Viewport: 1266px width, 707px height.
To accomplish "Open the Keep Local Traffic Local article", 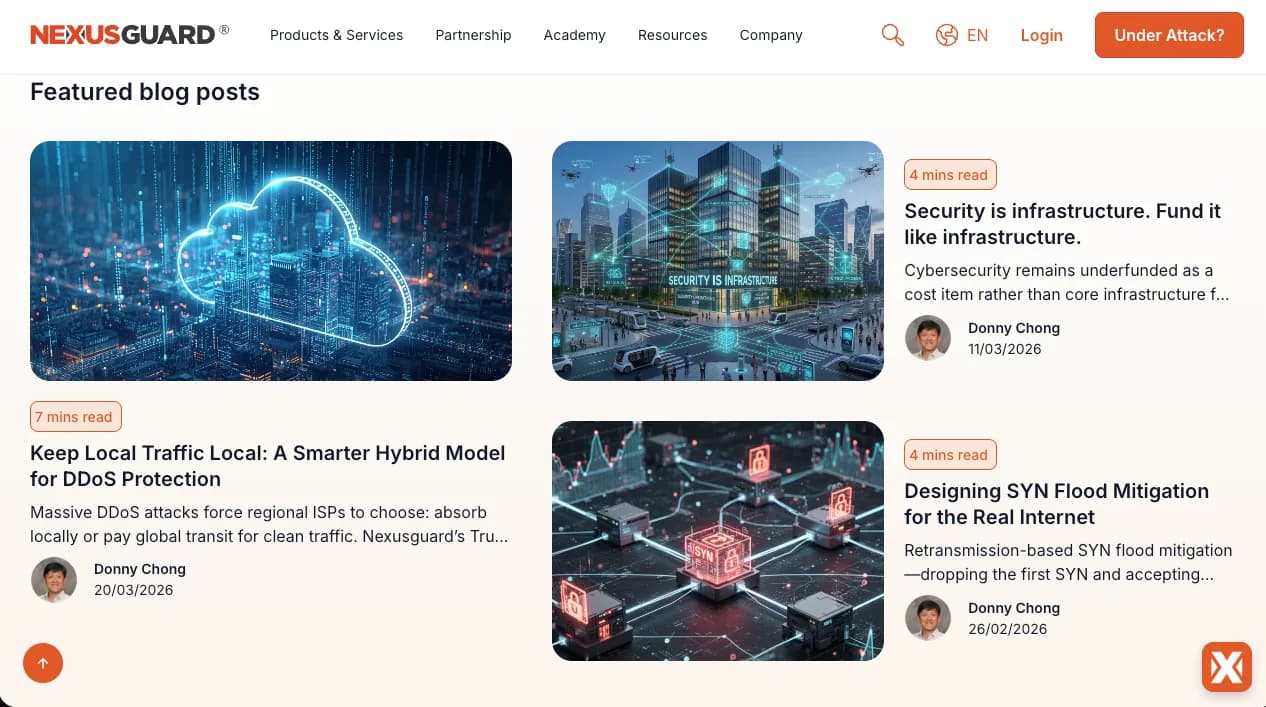I will click(268, 466).
